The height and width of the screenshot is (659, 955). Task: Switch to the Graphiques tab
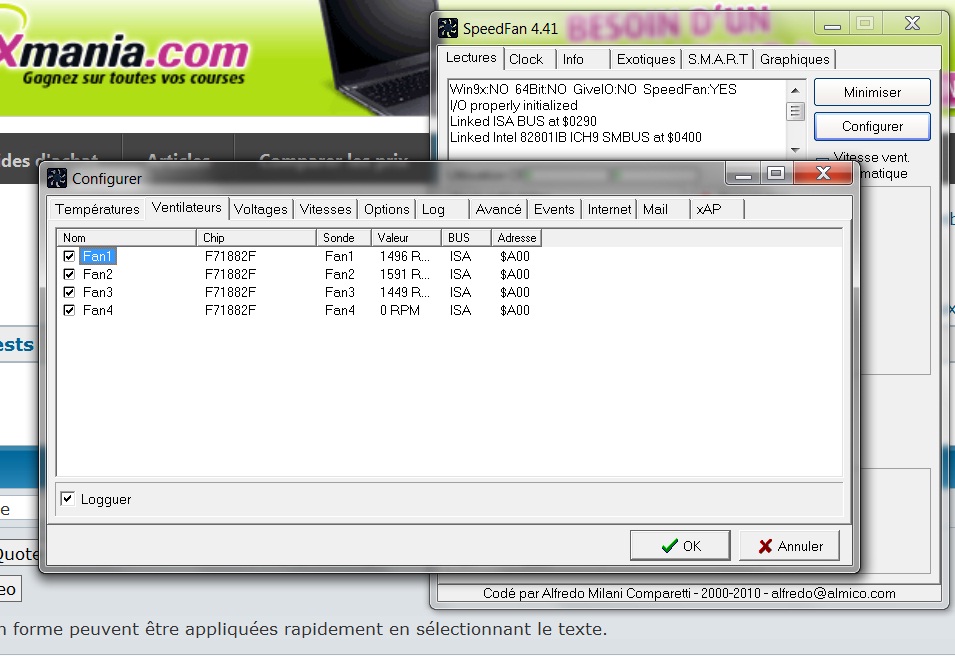794,59
